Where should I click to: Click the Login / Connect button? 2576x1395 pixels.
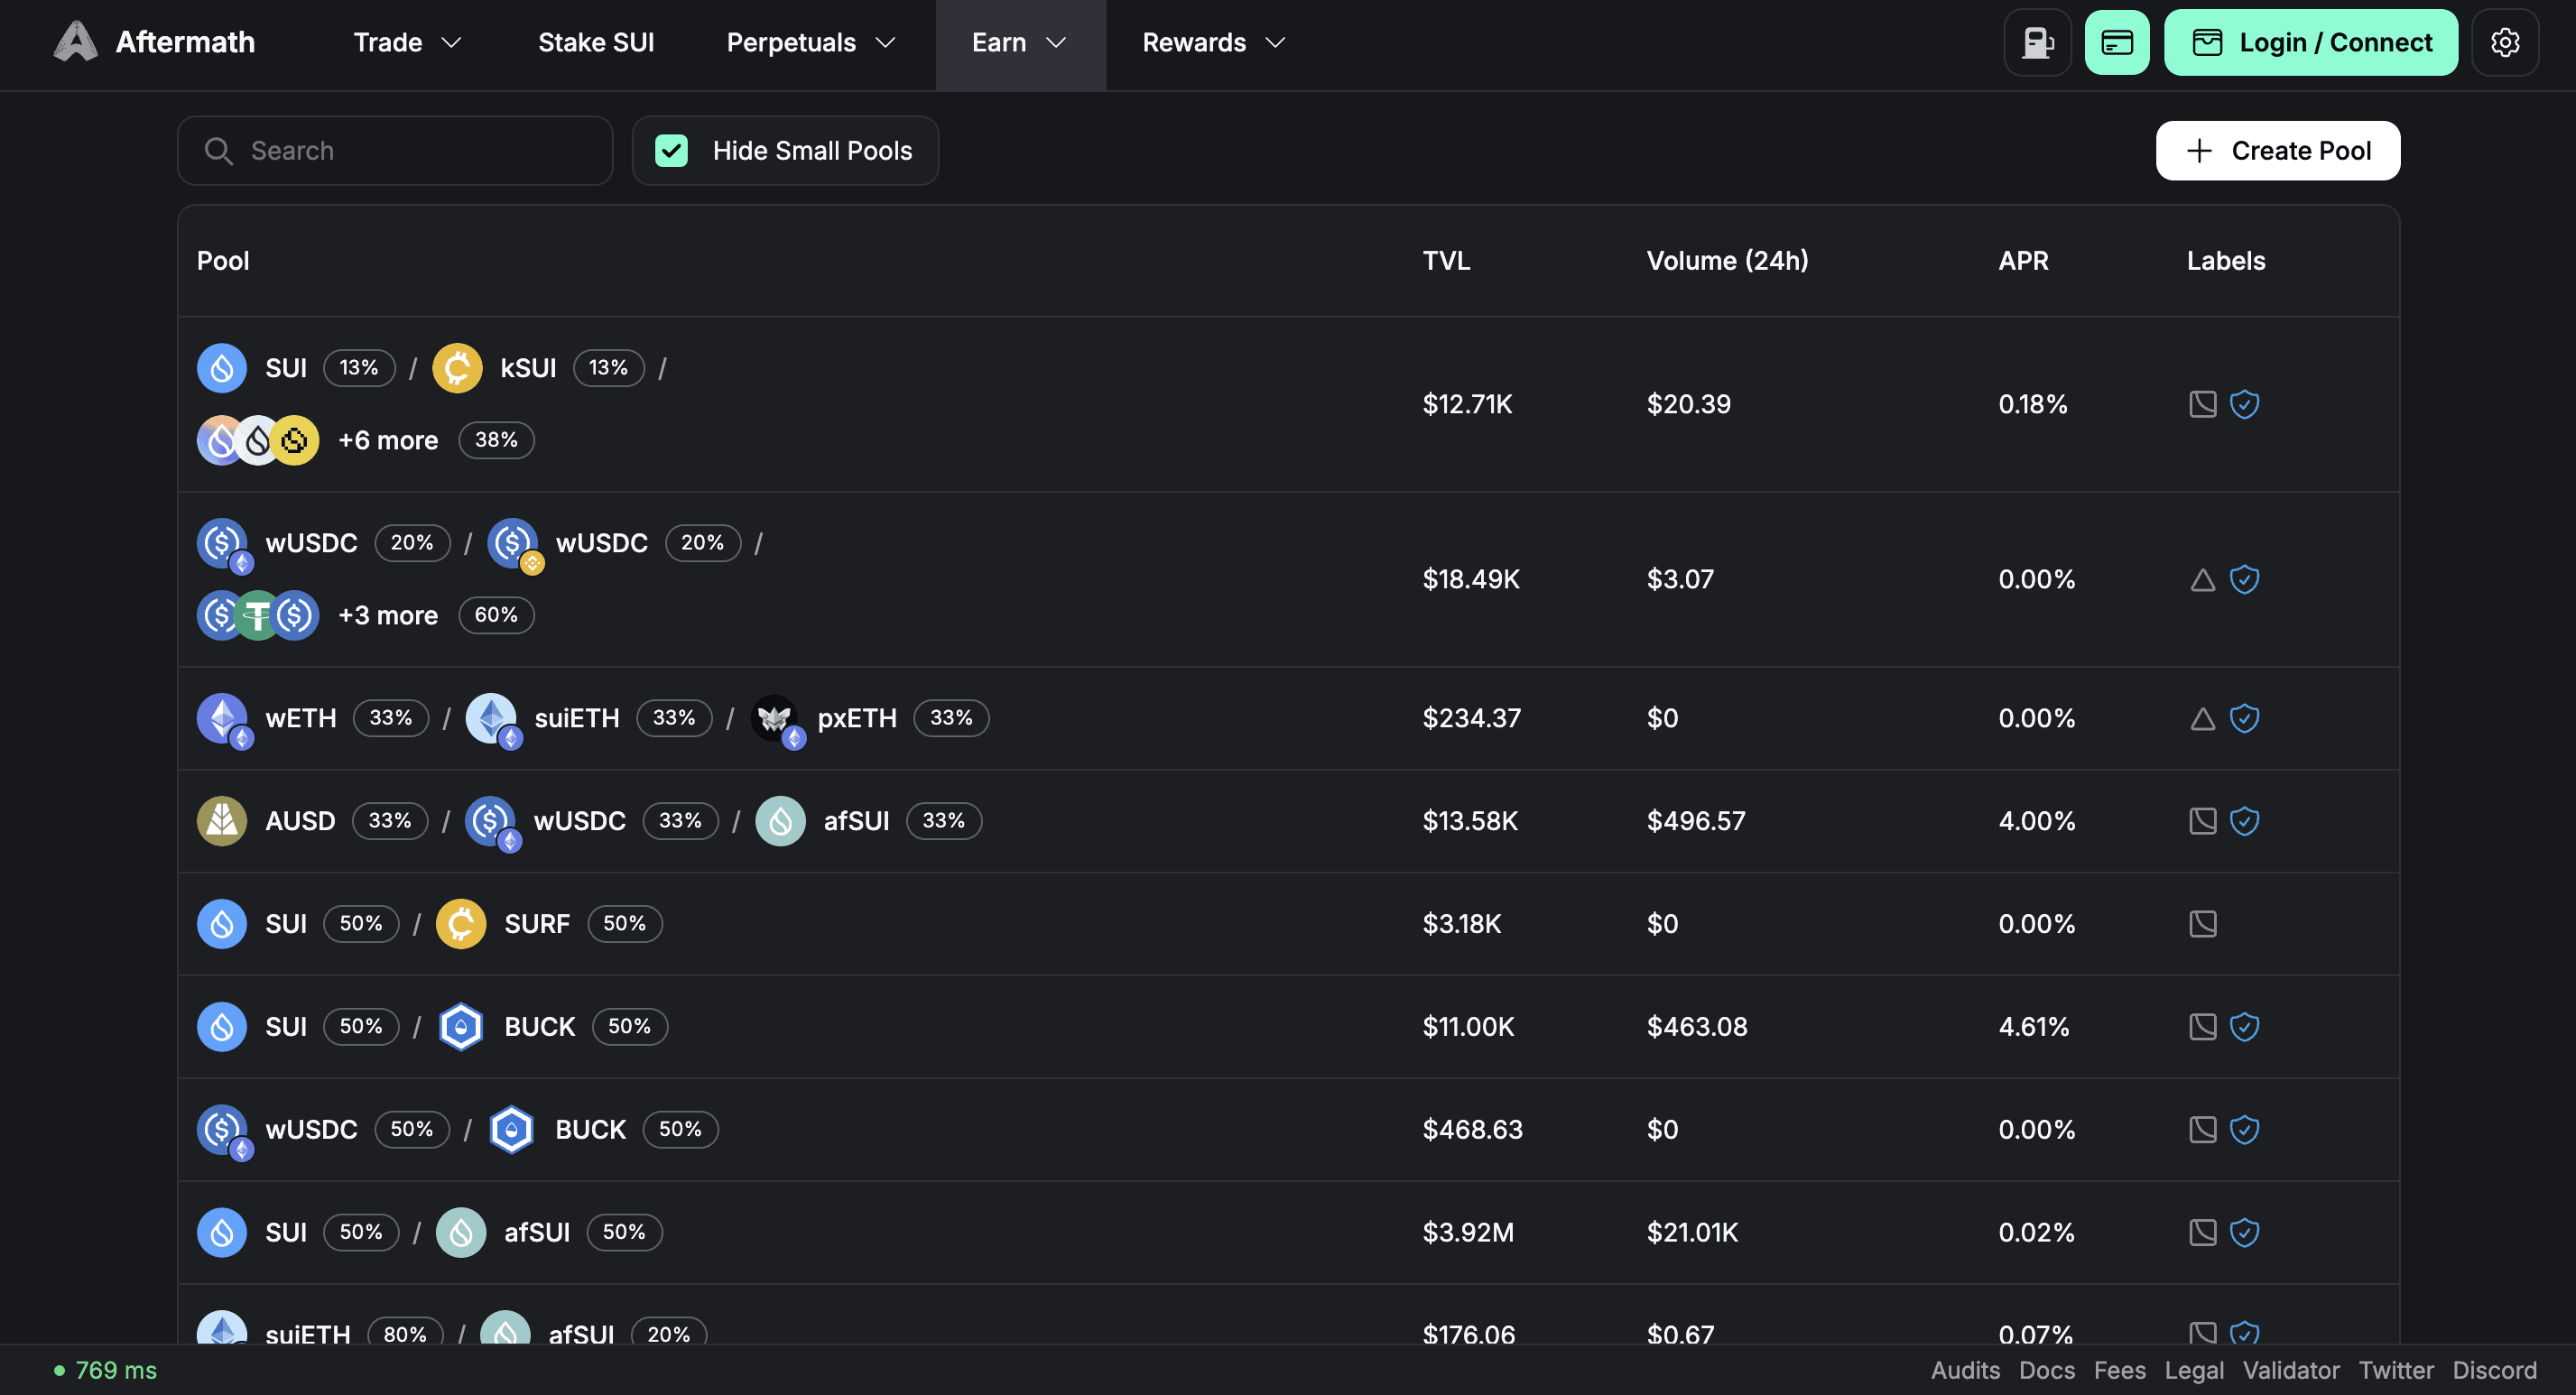tap(2311, 42)
